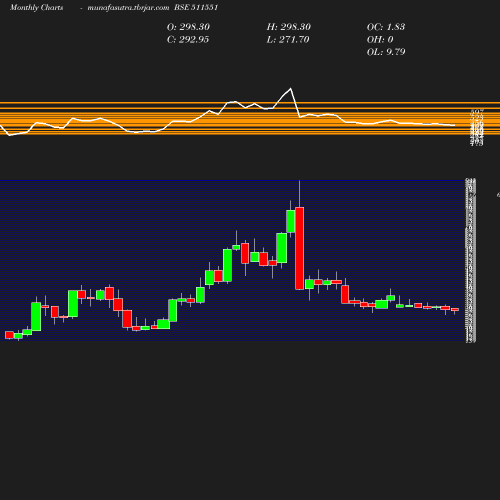Viewport: 500px width, 500px height.
Task: Click the 'Monthly Charts' title text
Action: click(x=37, y=7)
